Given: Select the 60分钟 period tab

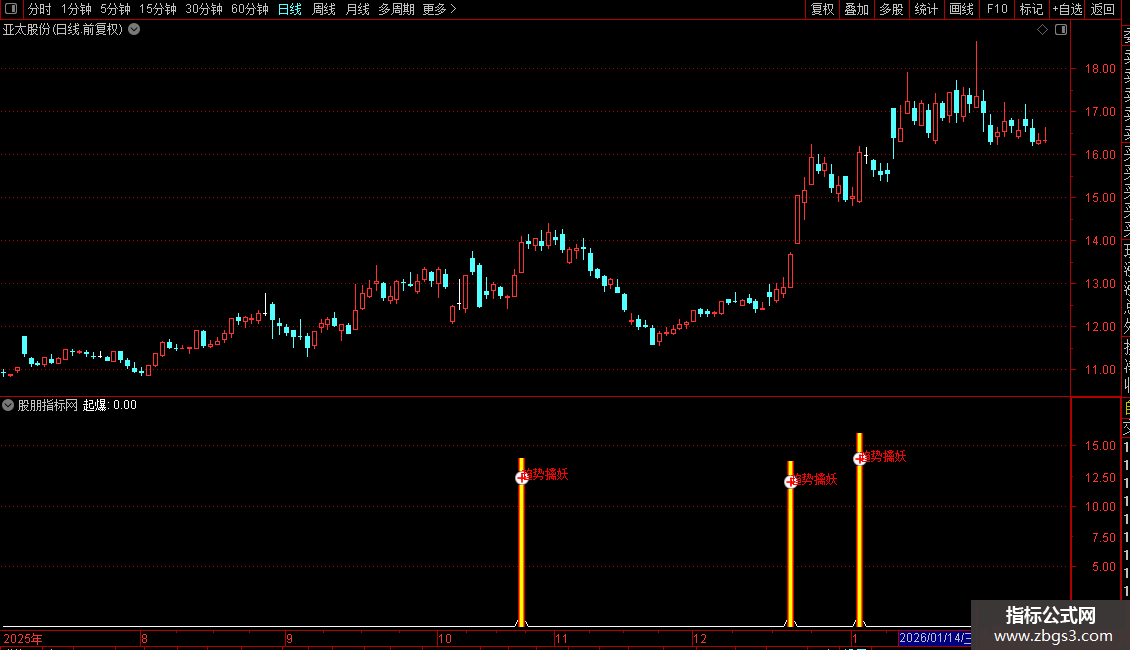Looking at the screenshot, I should (x=249, y=9).
